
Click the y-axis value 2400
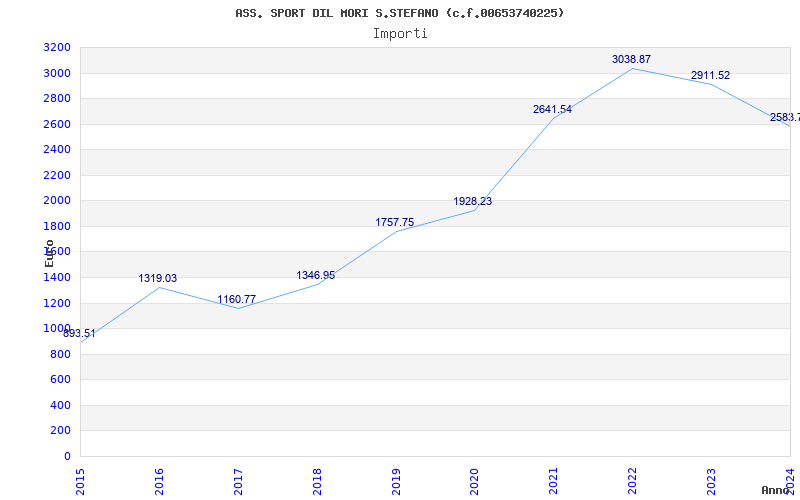pos(57,149)
